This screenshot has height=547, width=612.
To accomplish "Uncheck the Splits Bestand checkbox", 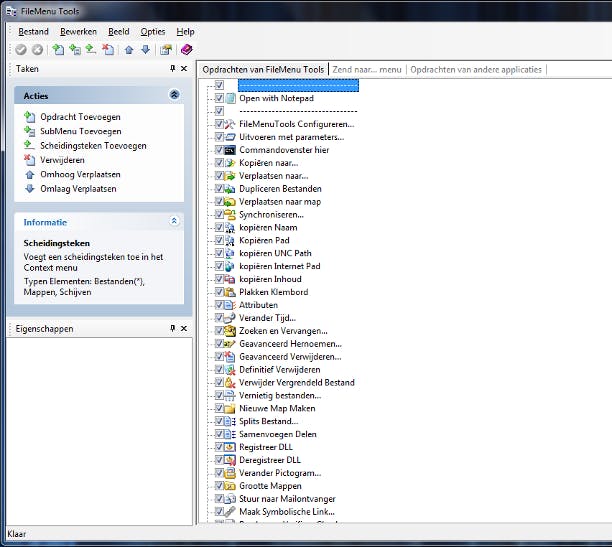I will point(219,421).
